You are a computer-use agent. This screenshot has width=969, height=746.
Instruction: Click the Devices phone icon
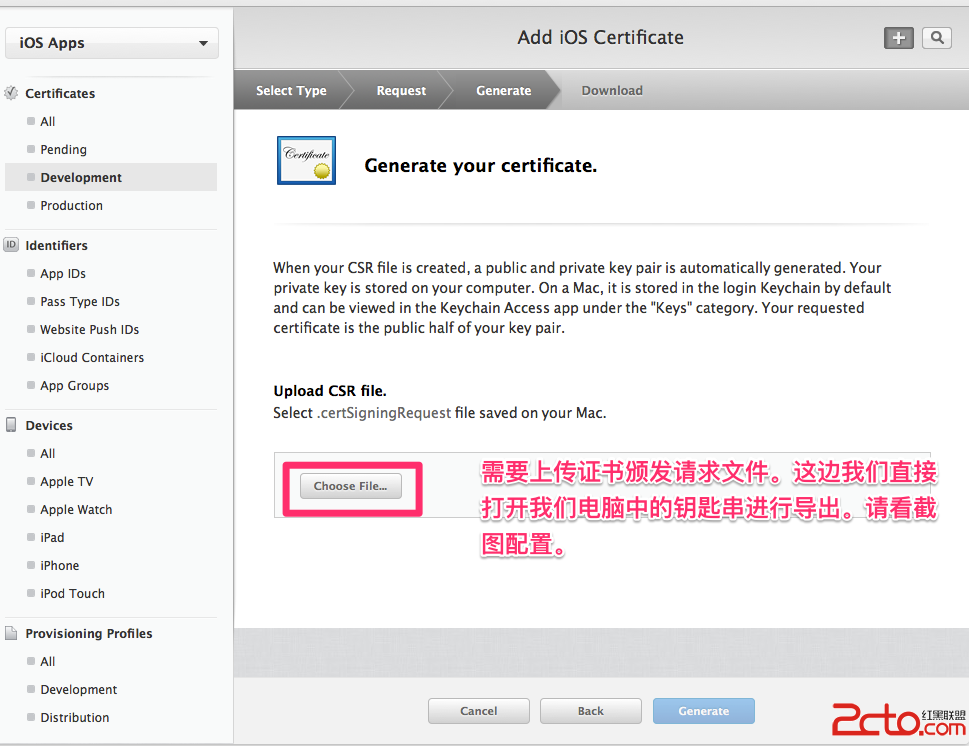(11, 425)
